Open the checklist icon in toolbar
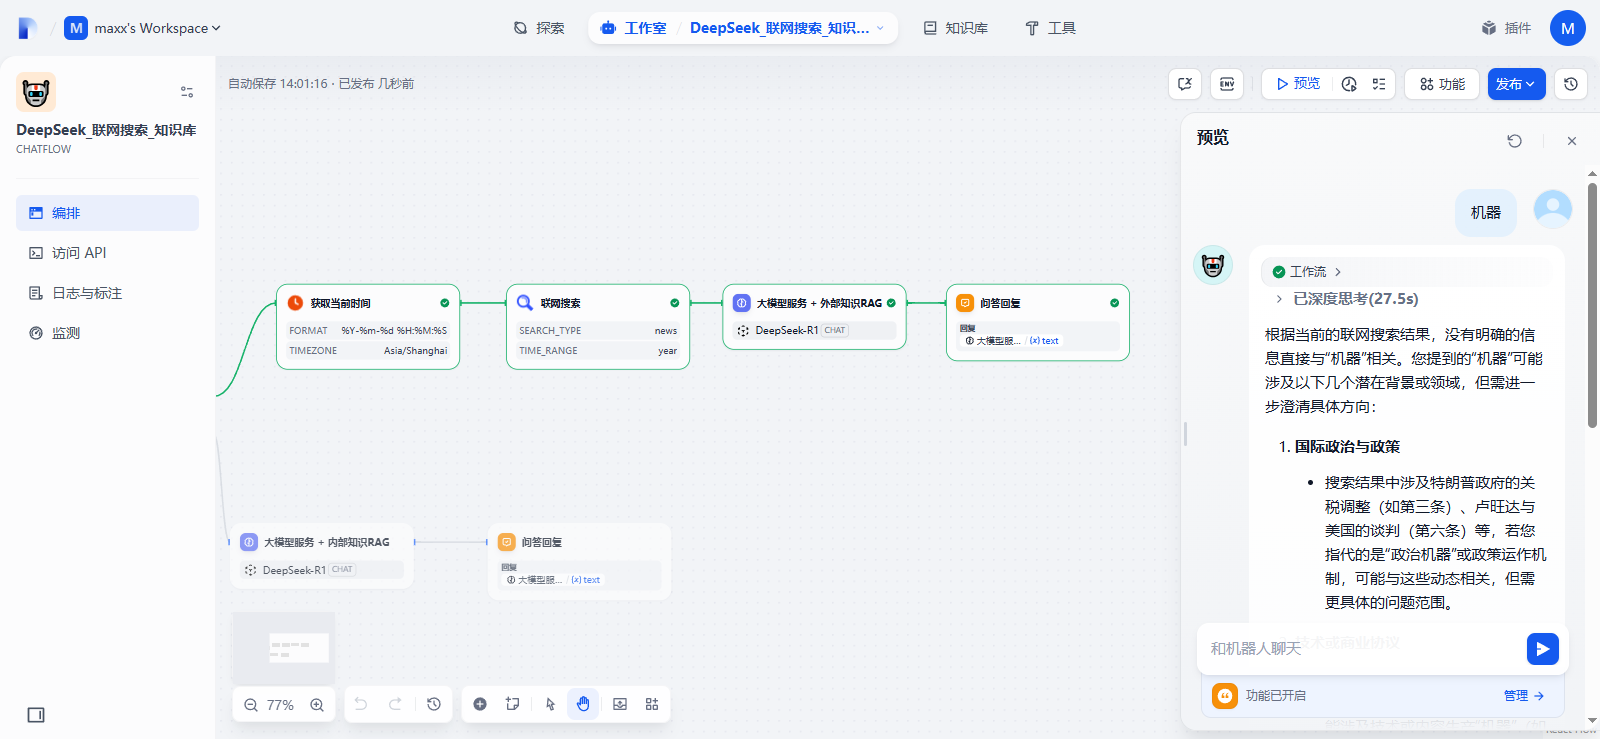The height and width of the screenshot is (739, 1600). point(1379,84)
